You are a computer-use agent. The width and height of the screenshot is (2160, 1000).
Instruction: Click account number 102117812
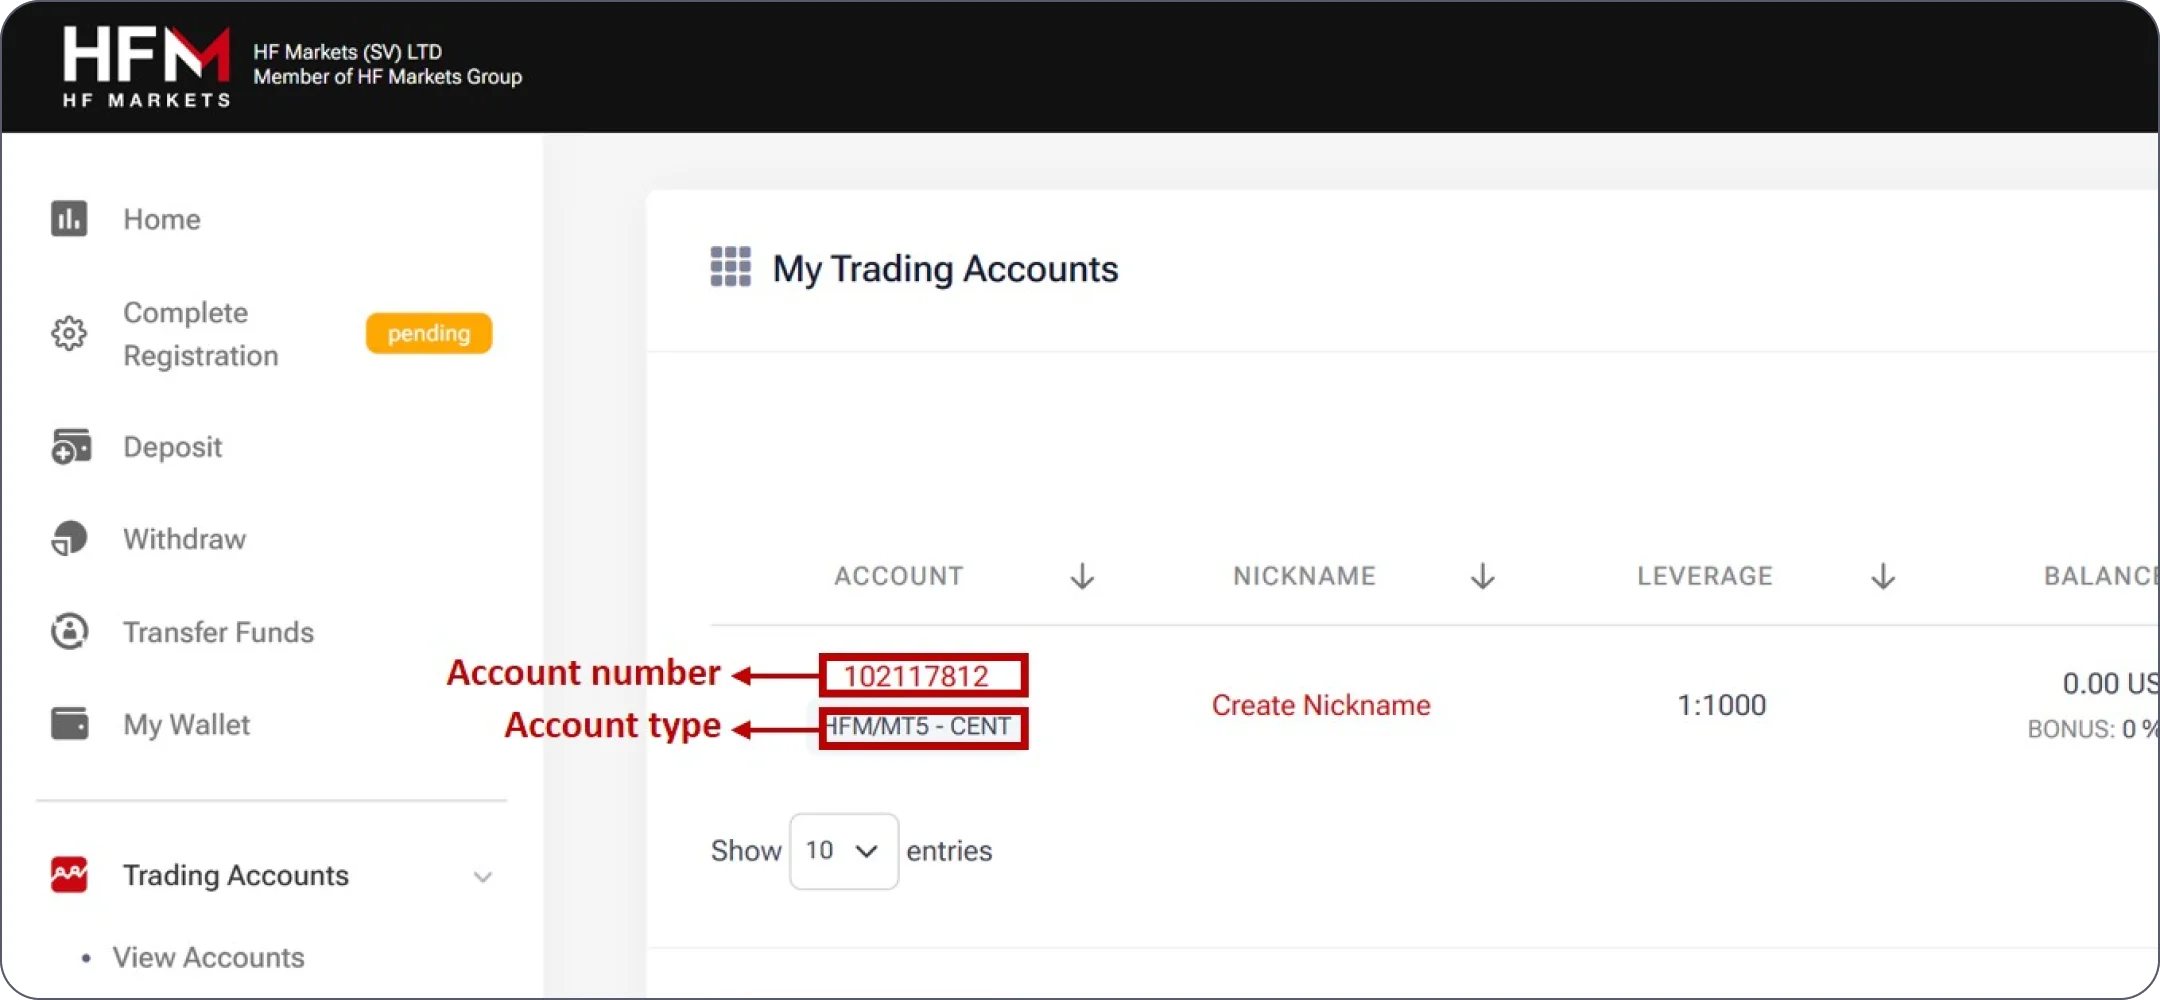coord(916,676)
